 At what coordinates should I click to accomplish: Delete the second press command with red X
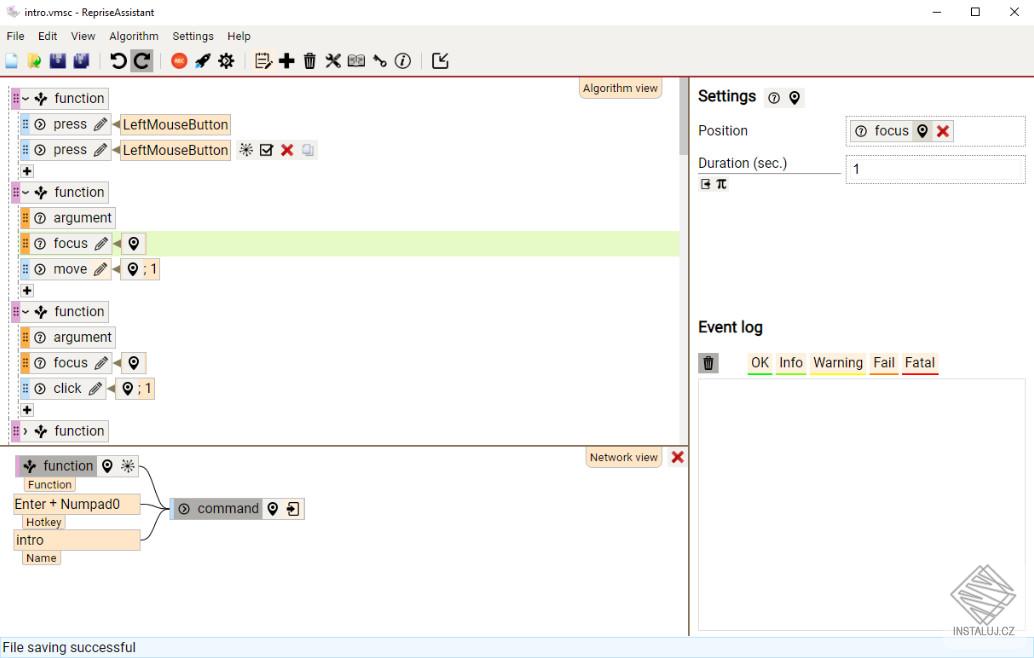(x=287, y=150)
